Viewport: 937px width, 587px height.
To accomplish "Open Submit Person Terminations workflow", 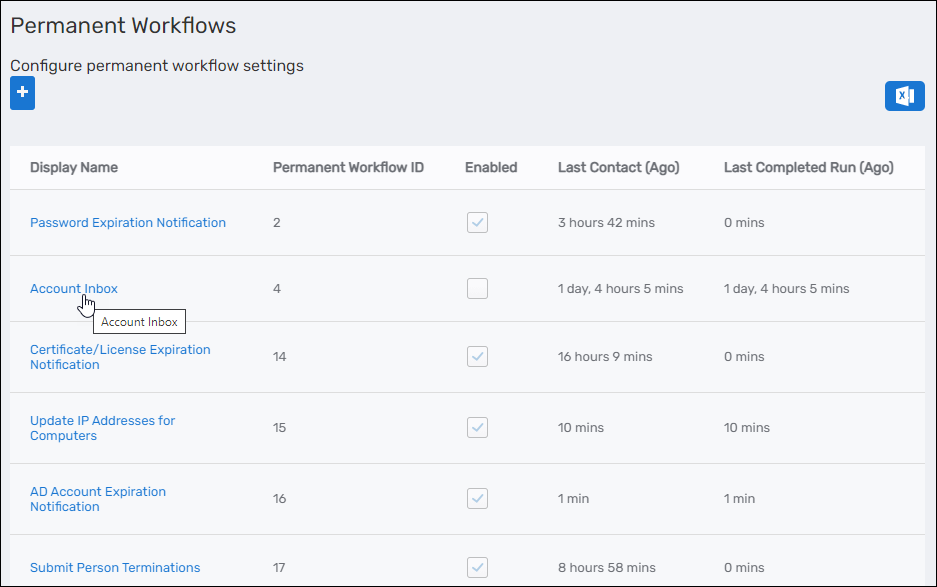I will point(114,568).
